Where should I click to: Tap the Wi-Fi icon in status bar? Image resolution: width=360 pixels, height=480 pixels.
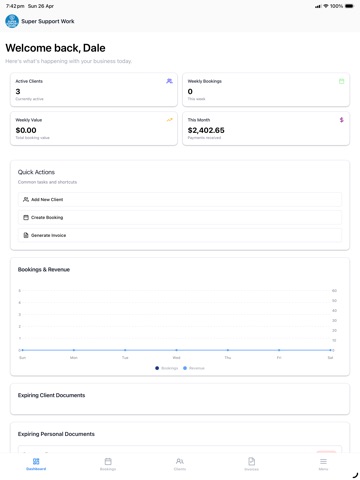click(326, 6)
